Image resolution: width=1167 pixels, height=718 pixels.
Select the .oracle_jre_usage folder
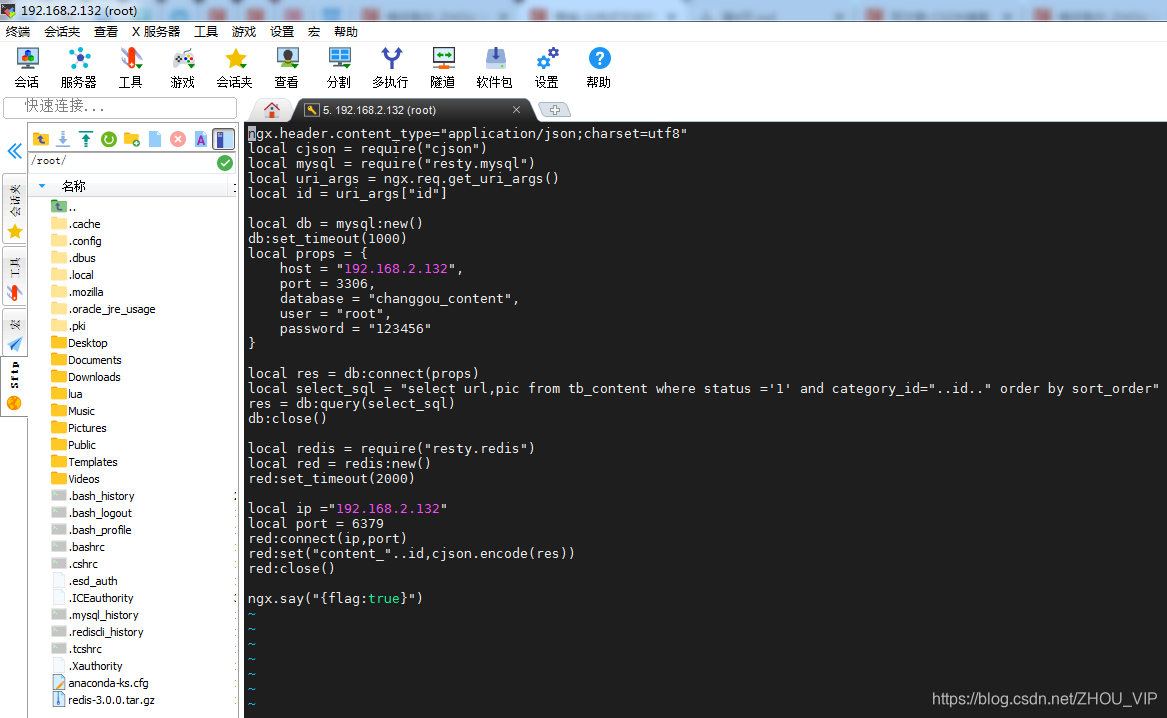103,310
